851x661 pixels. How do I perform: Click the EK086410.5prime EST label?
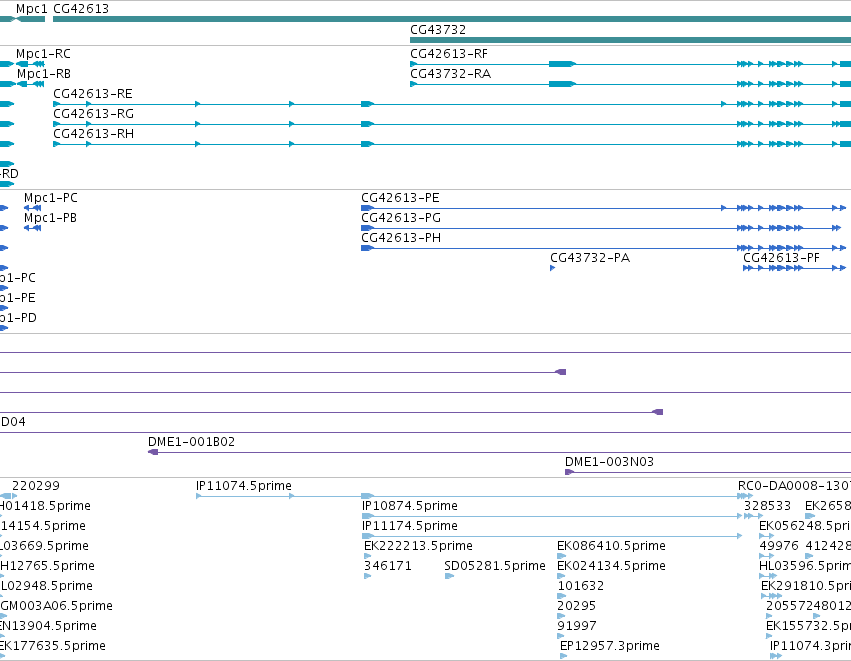point(612,546)
